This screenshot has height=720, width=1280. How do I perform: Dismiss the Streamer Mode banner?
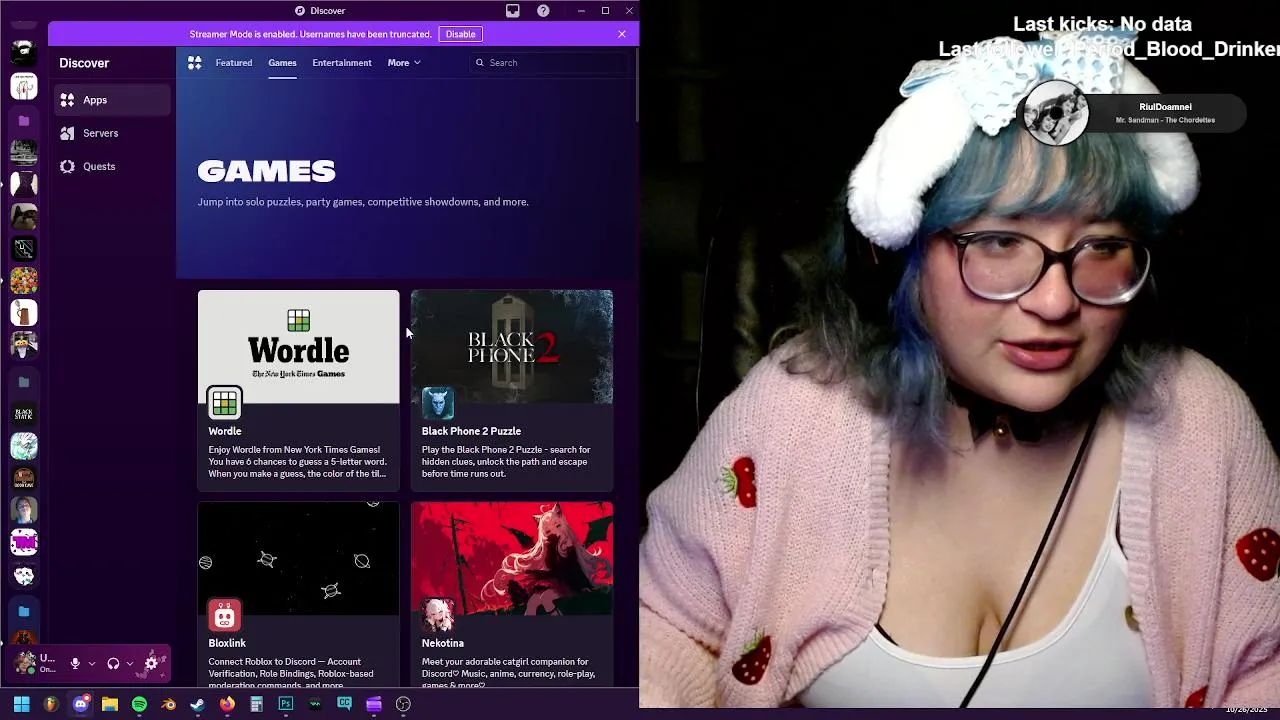pos(622,34)
